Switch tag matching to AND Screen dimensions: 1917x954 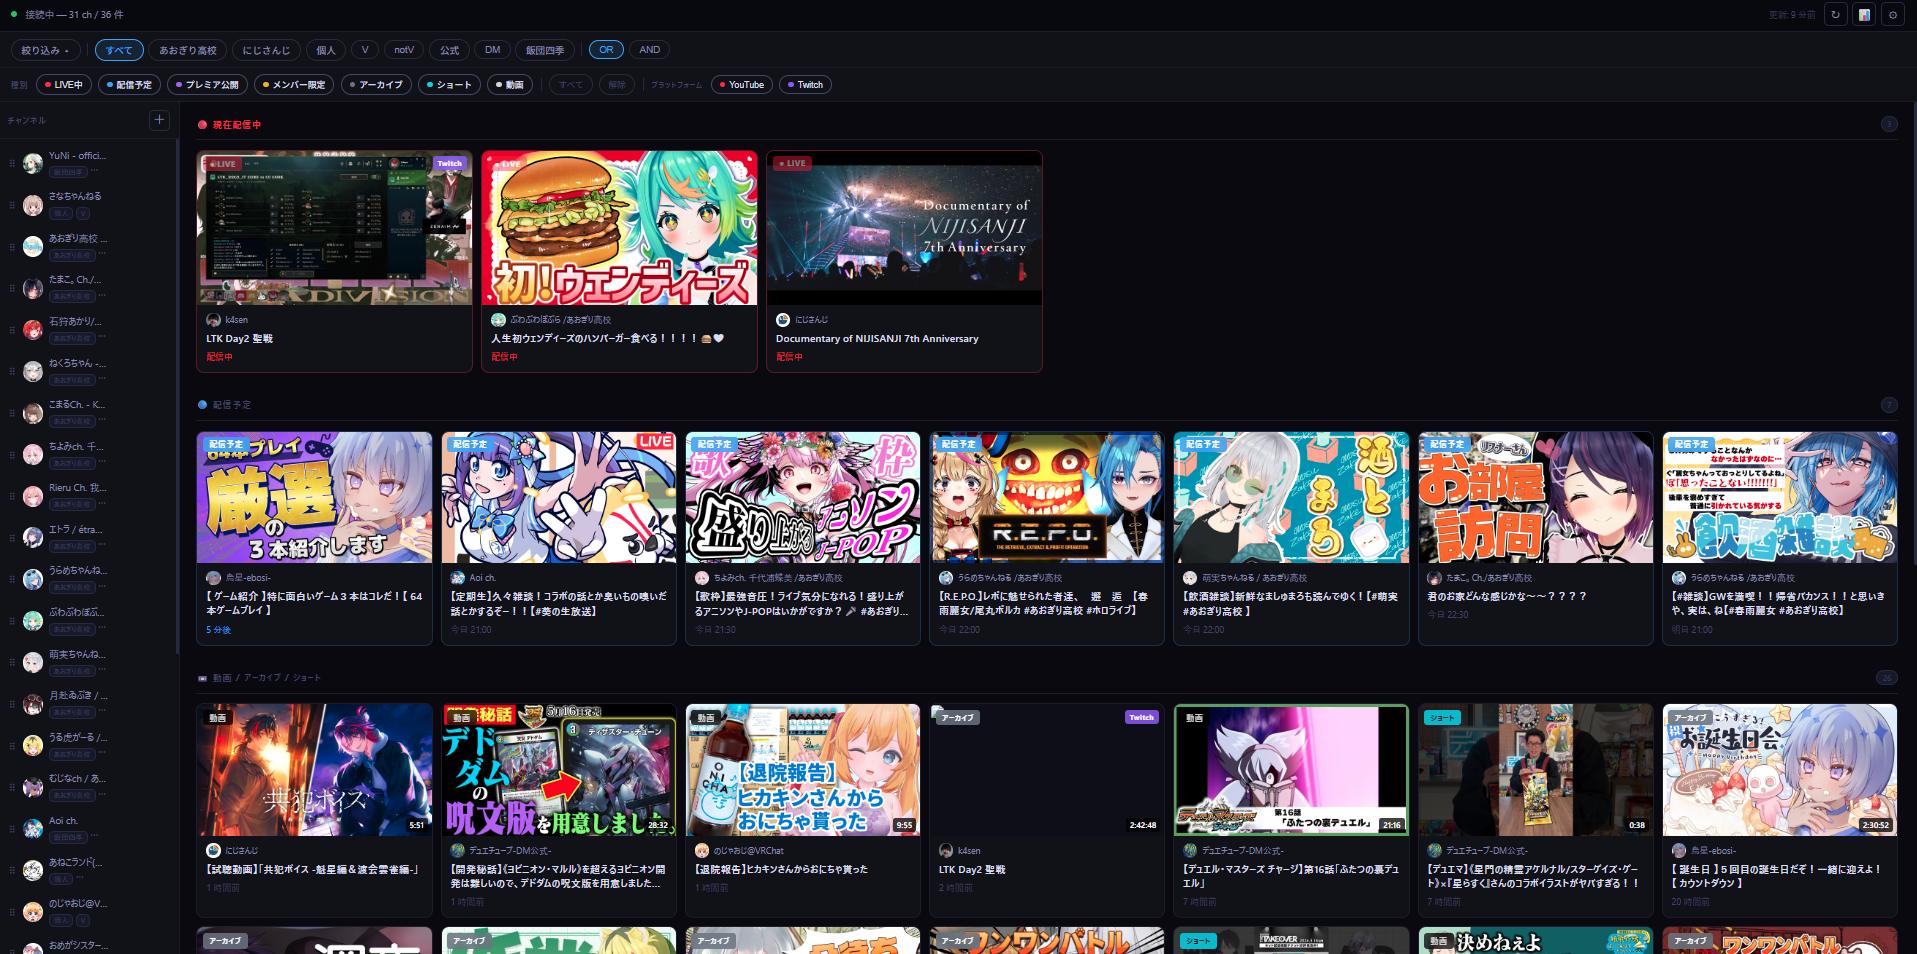650,50
